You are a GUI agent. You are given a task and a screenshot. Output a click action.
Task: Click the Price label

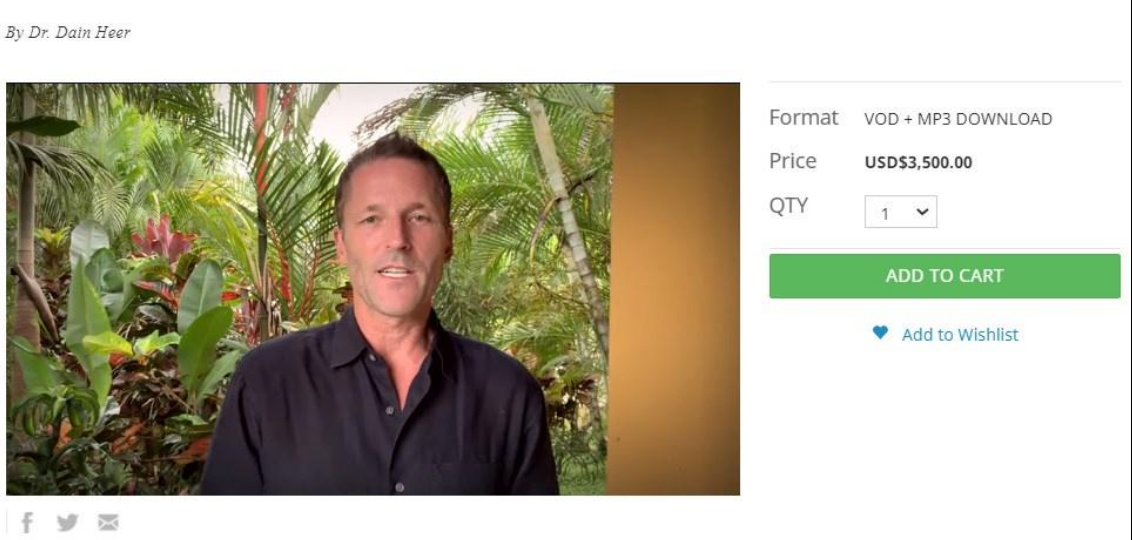(793, 161)
